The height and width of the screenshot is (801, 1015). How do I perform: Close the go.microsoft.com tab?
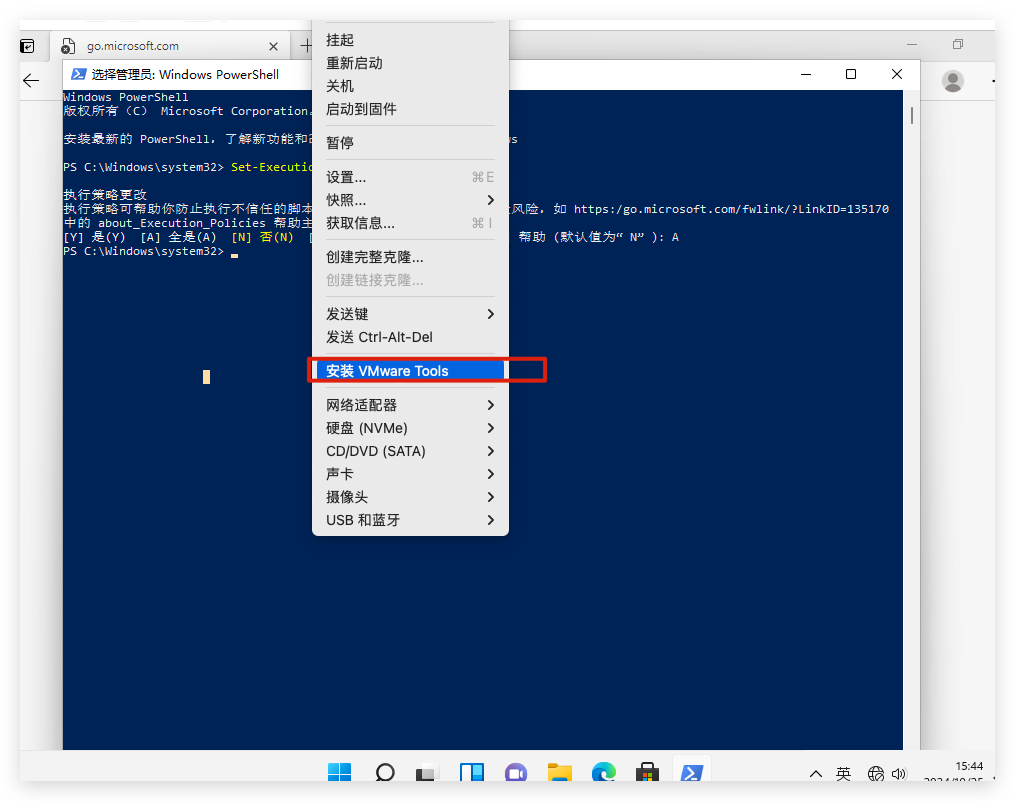point(273,47)
